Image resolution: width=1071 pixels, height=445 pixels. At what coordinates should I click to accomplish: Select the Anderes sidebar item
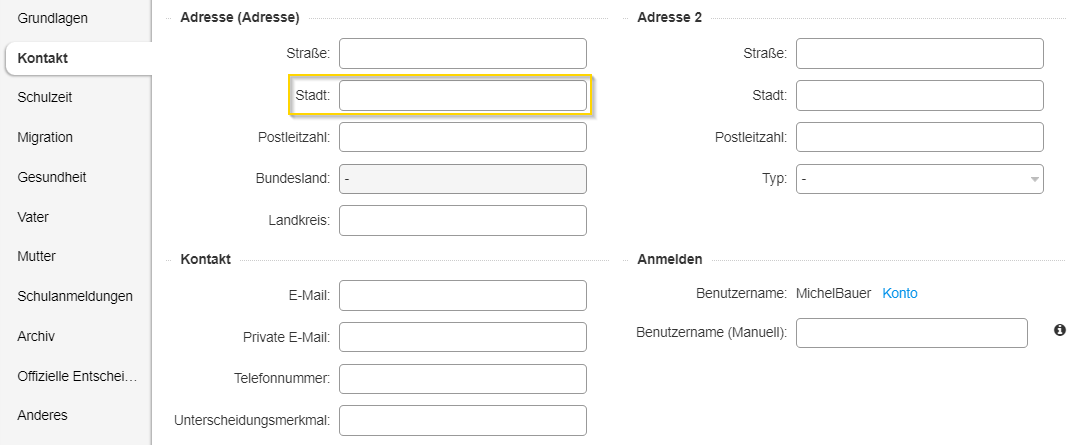42,415
